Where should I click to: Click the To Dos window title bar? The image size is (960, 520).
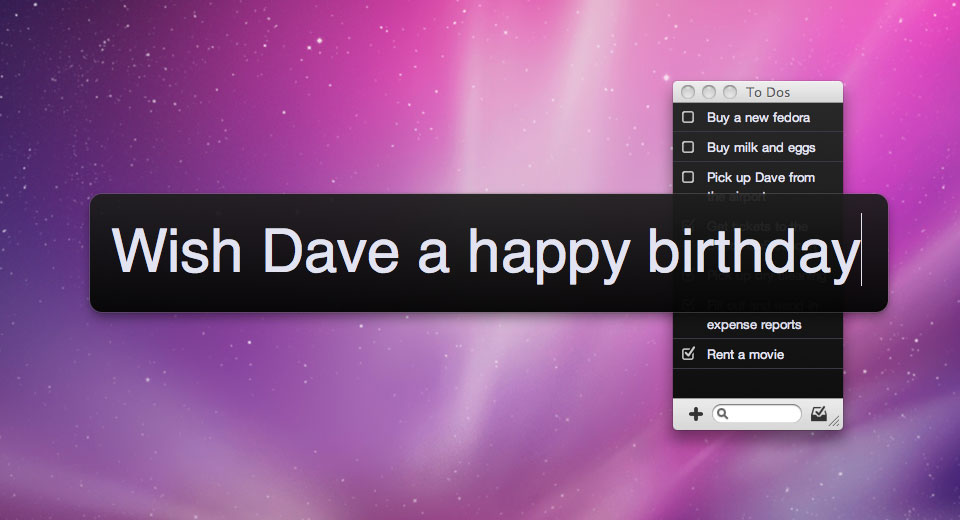(758, 92)
